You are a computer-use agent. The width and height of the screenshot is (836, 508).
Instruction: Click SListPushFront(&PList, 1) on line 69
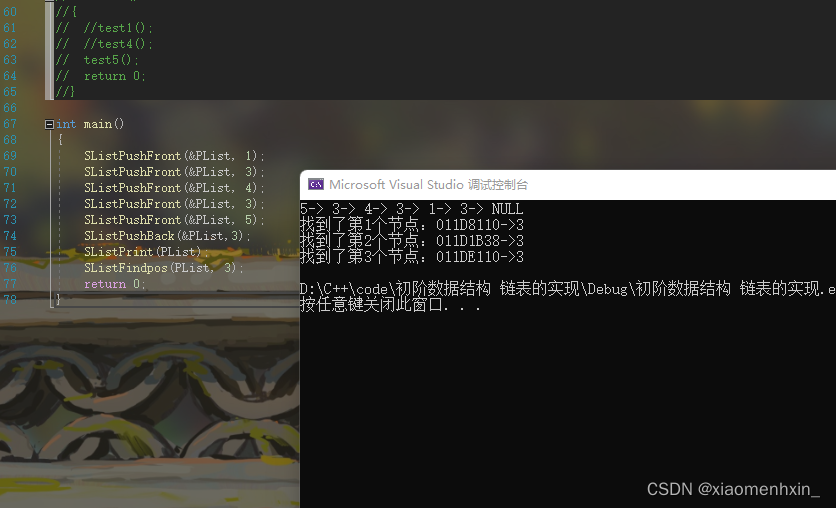tap(174, 156)
